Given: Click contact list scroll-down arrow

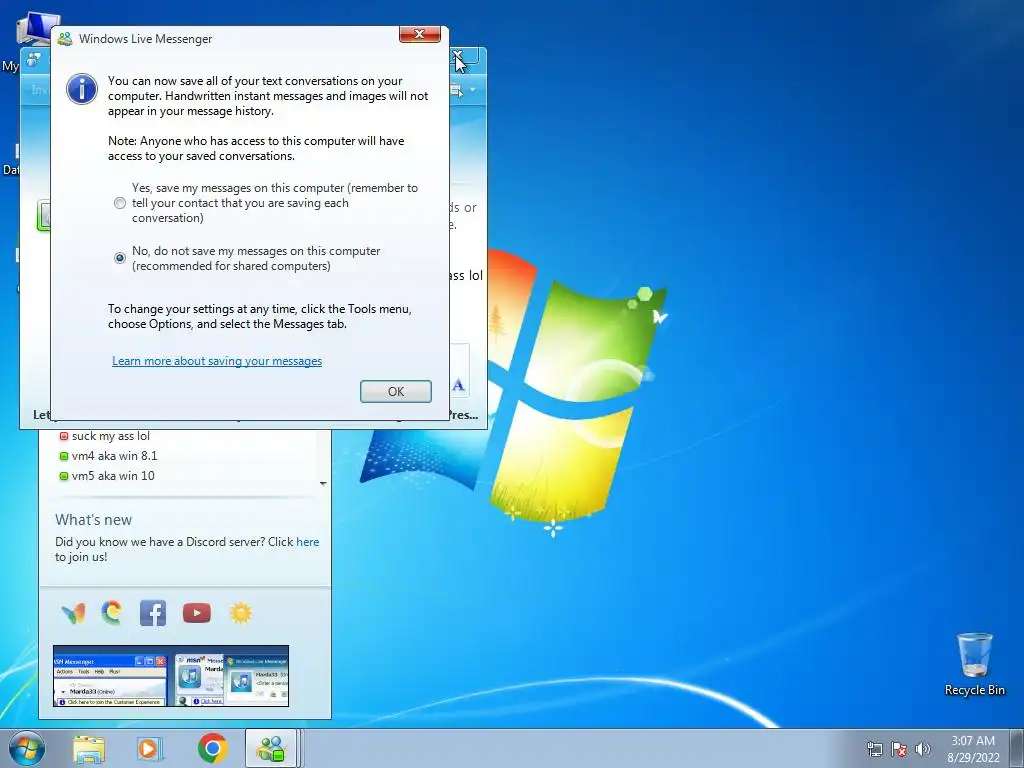Looking at the screenshot, I should tap(323, 484).
